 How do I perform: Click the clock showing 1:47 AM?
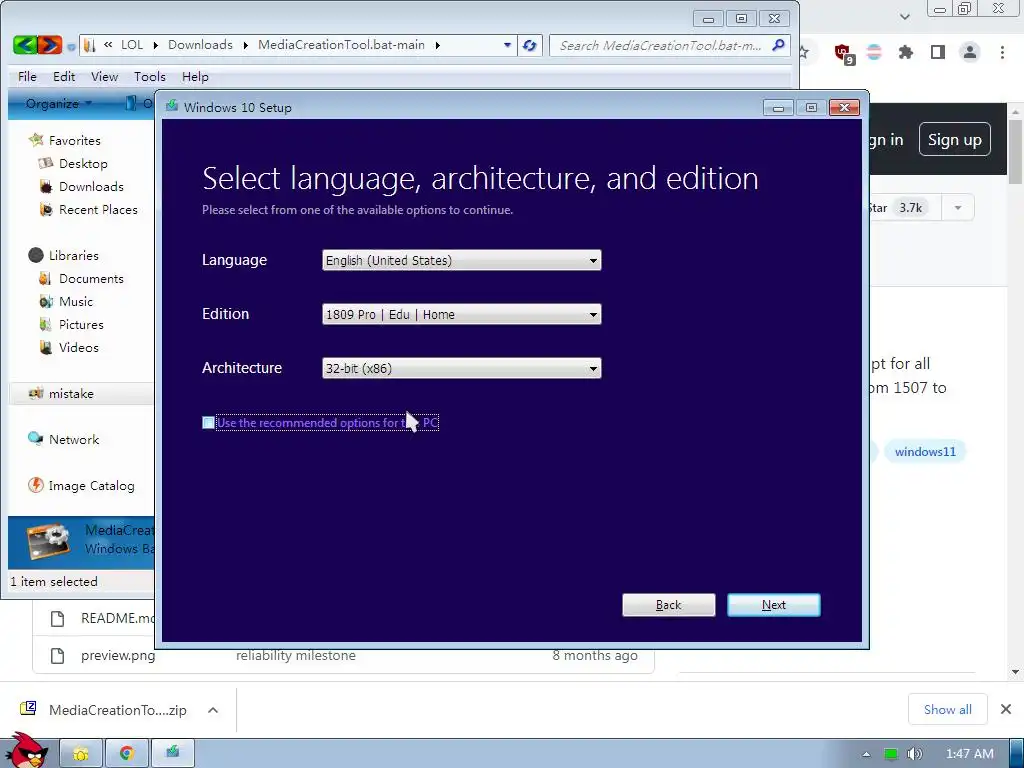[970, 754]
